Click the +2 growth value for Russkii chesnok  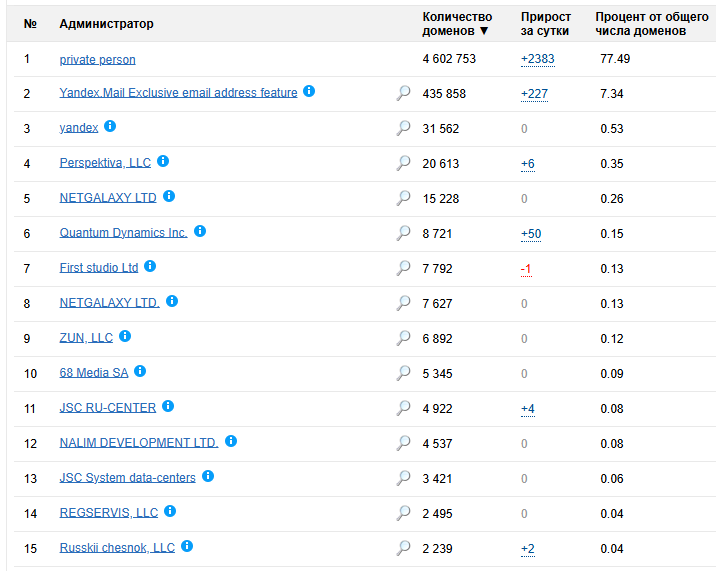click(x=527, y=549)
